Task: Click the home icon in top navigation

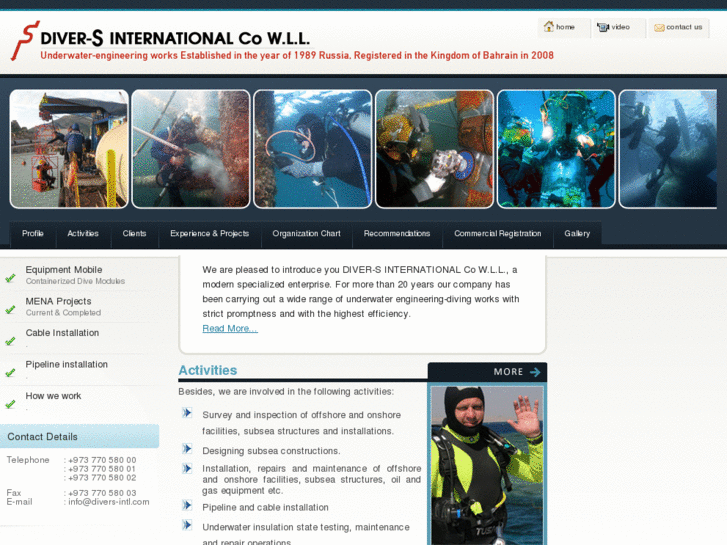Action: [x=549, y=27]
